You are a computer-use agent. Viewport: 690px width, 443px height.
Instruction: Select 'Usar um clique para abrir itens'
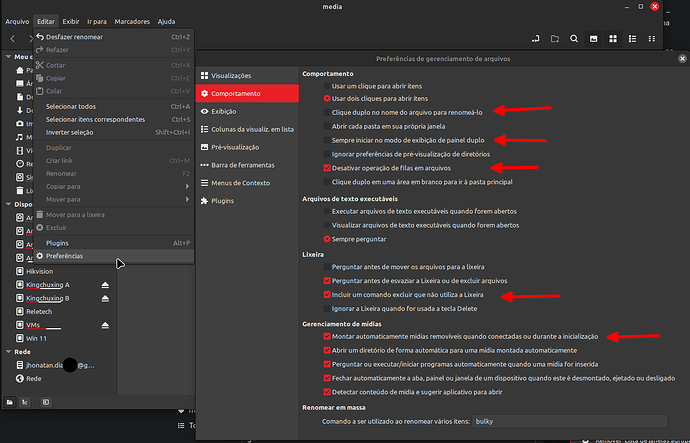pyautogui.click(x=327, y=86)
